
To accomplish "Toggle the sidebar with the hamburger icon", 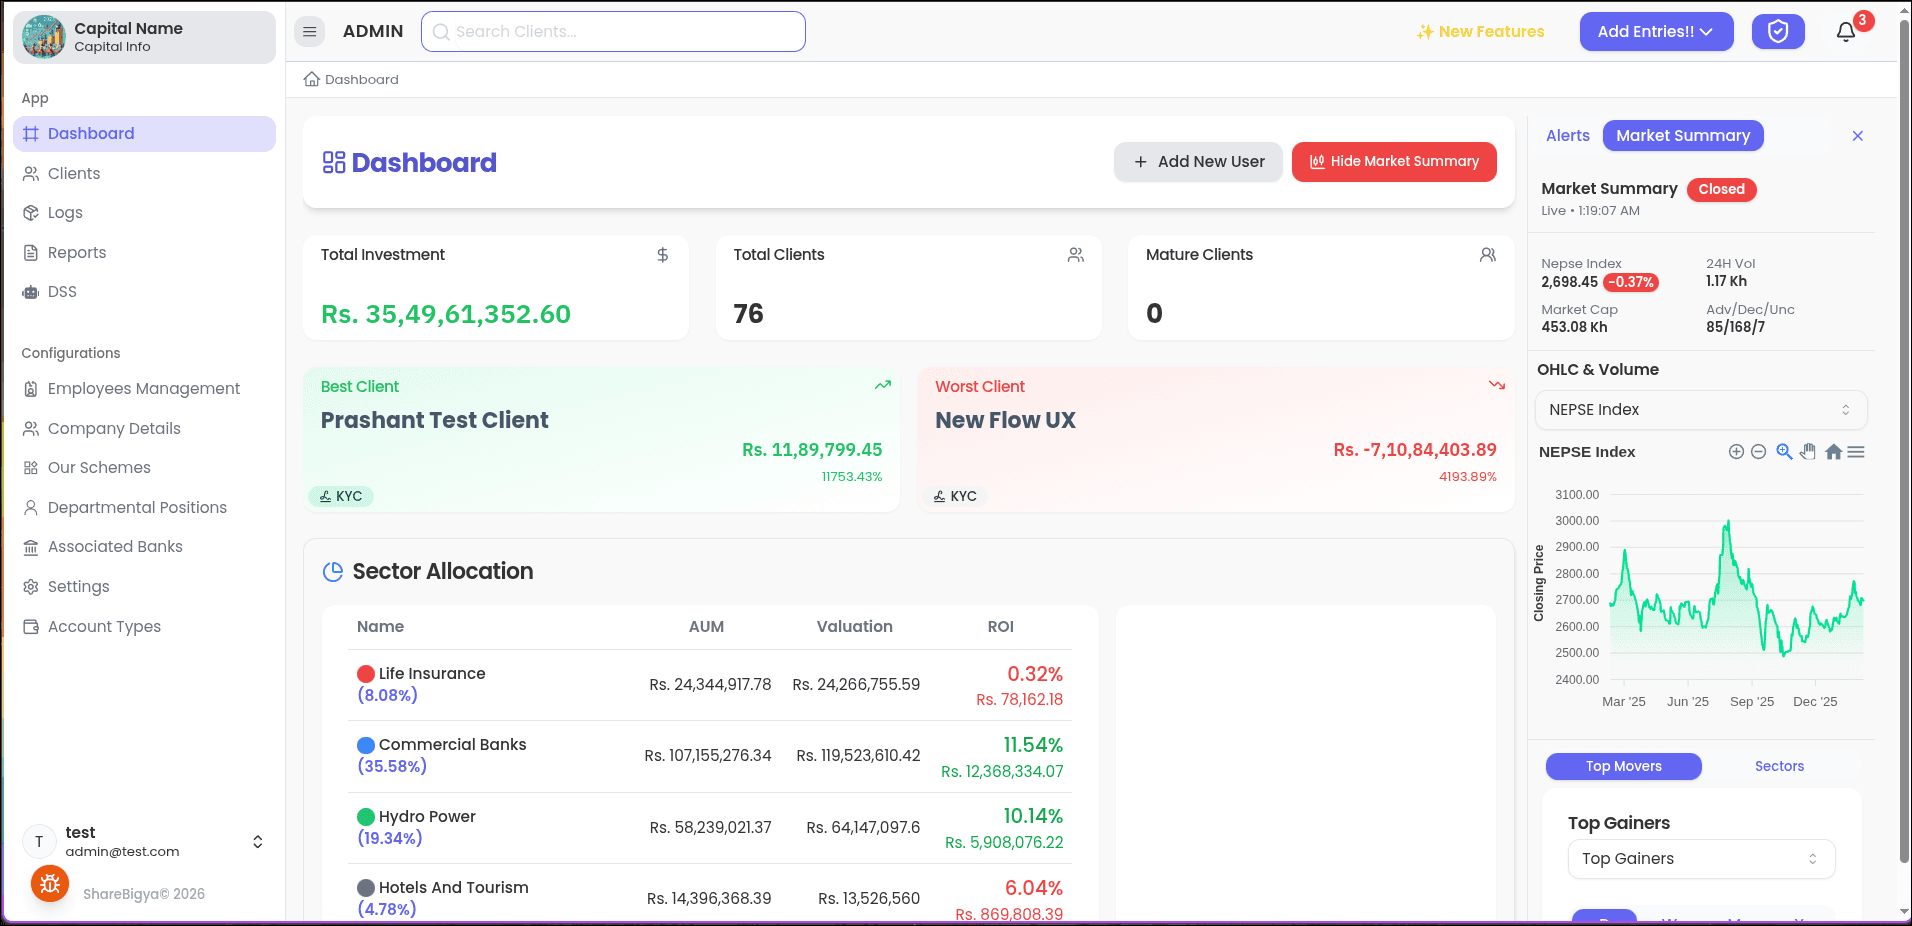I will [x=309, y=31].
